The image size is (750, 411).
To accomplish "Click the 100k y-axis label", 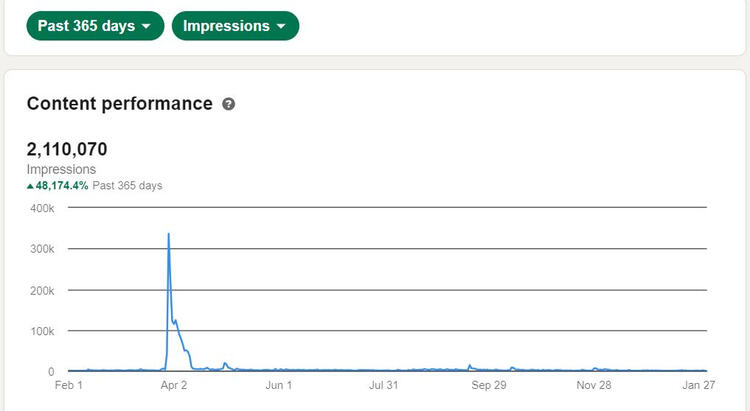I will (40, 331).
